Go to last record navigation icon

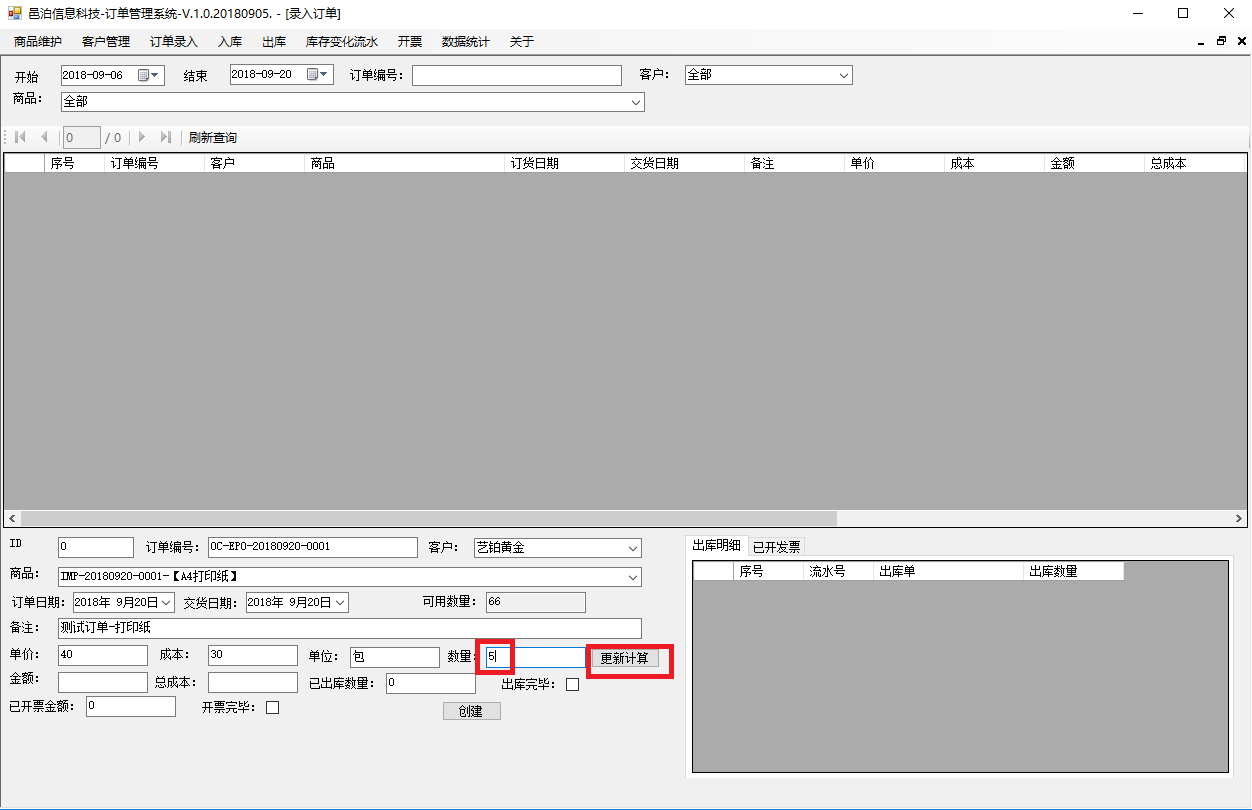166,137
